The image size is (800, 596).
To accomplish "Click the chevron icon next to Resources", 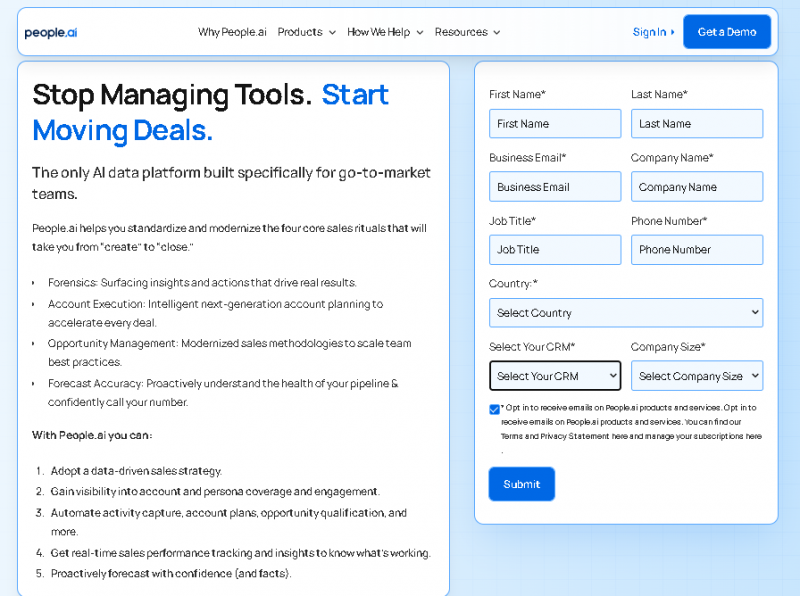I will pyautogui.click(x=497, y=32).
